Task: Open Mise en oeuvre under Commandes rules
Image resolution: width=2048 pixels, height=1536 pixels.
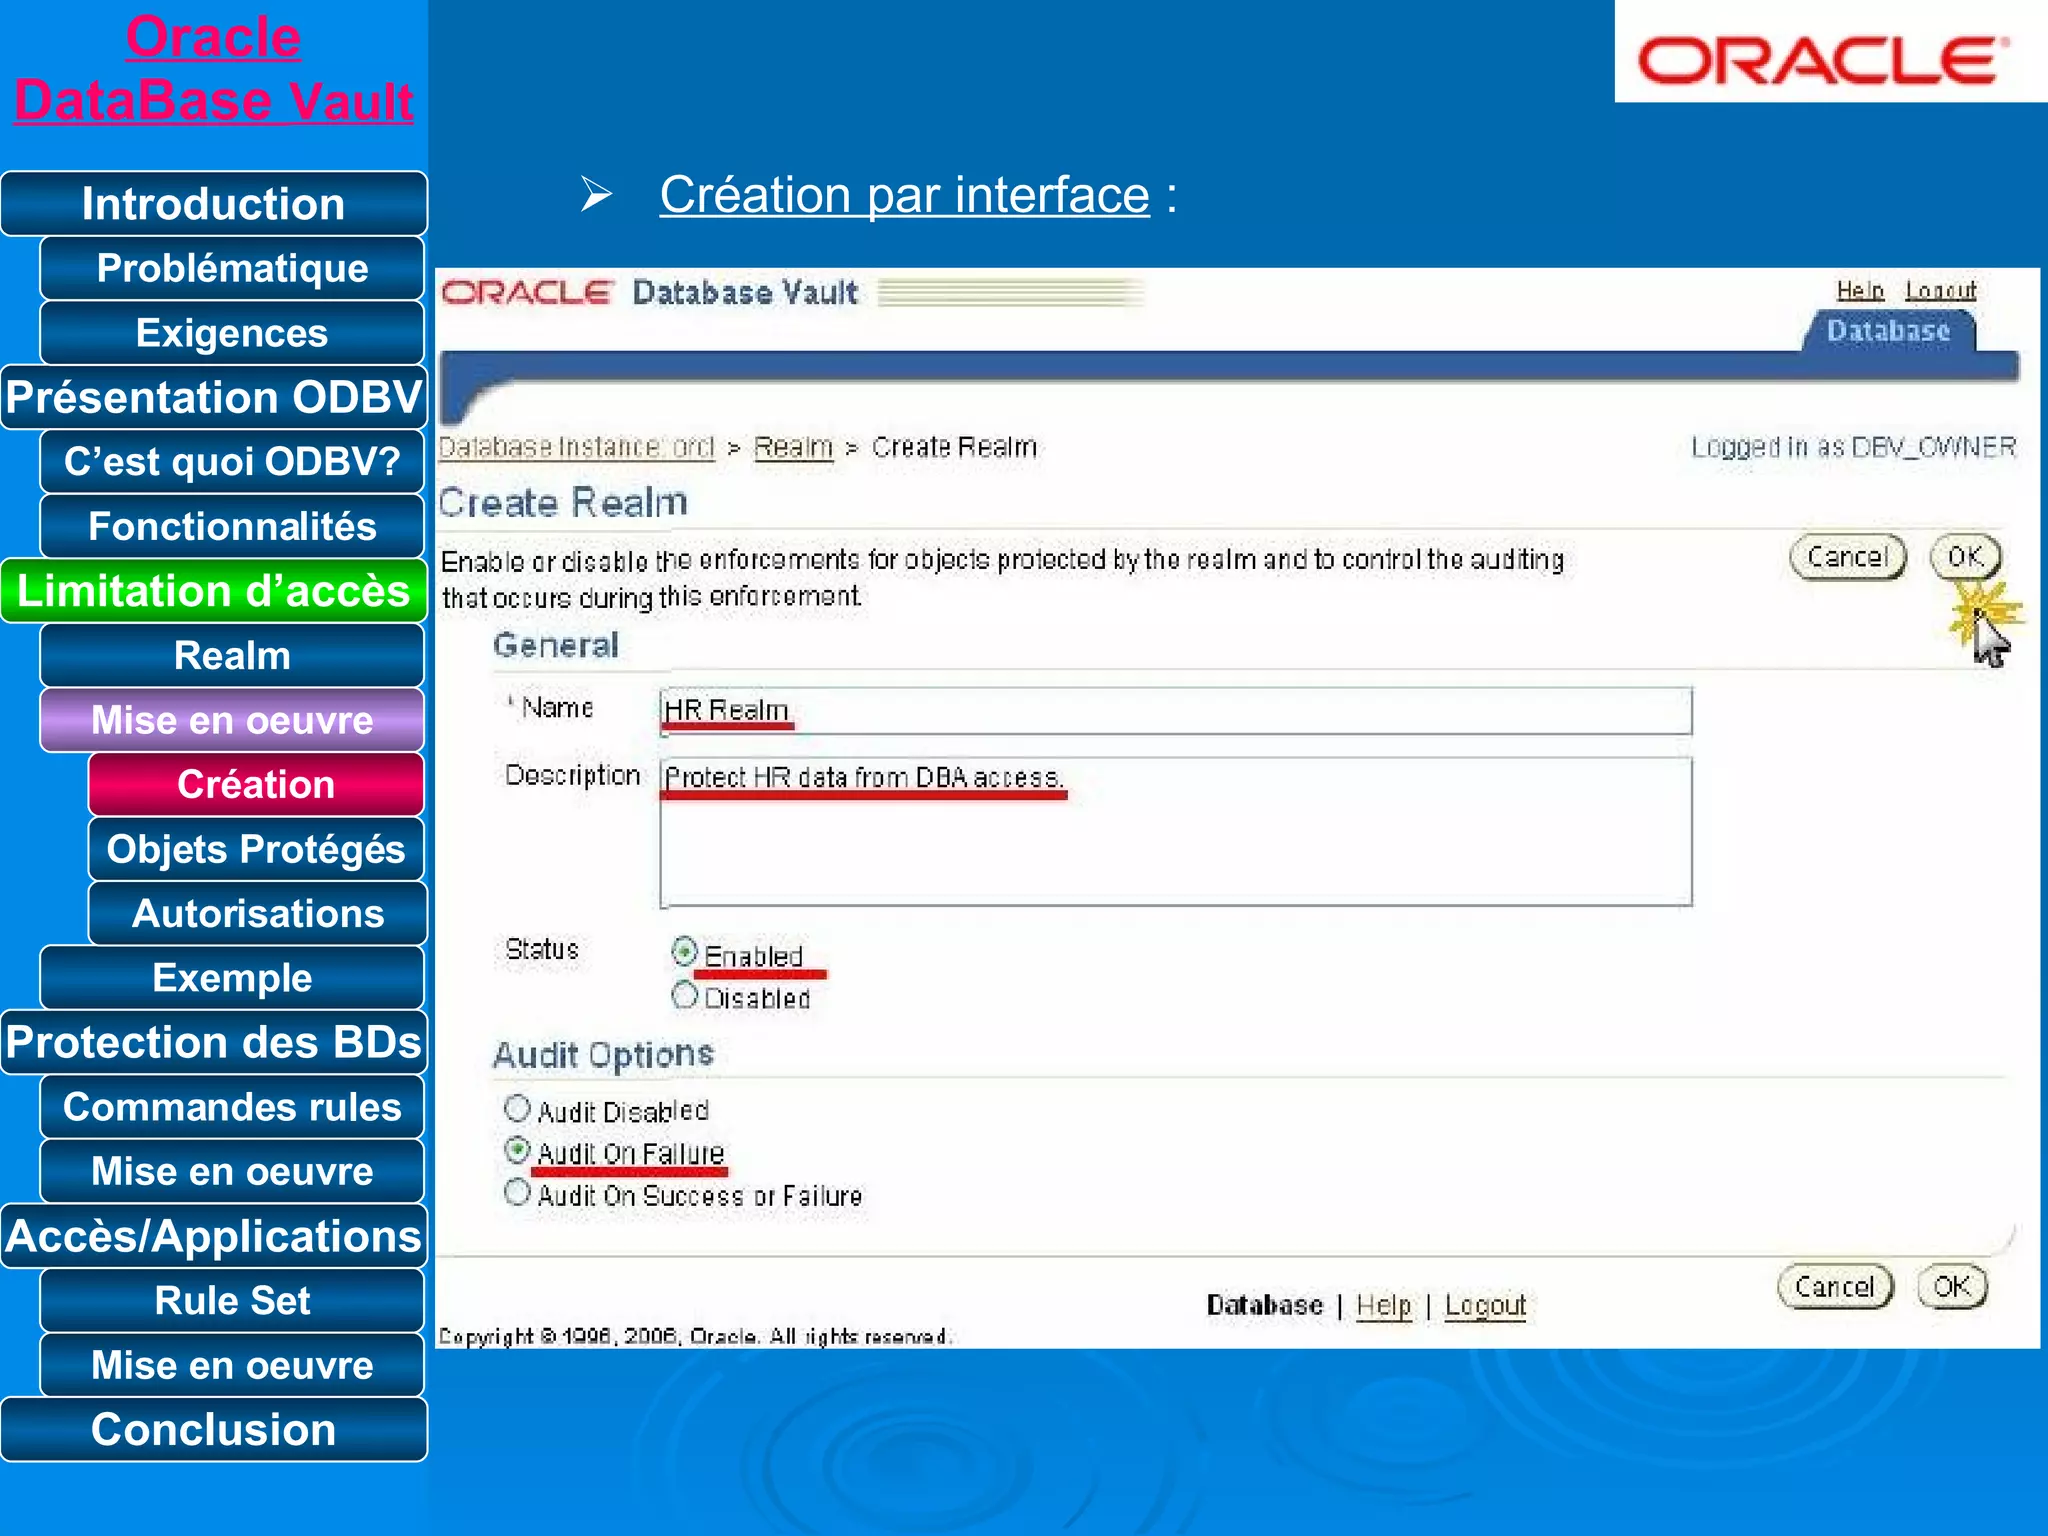Action: (x=232, y=1171)
